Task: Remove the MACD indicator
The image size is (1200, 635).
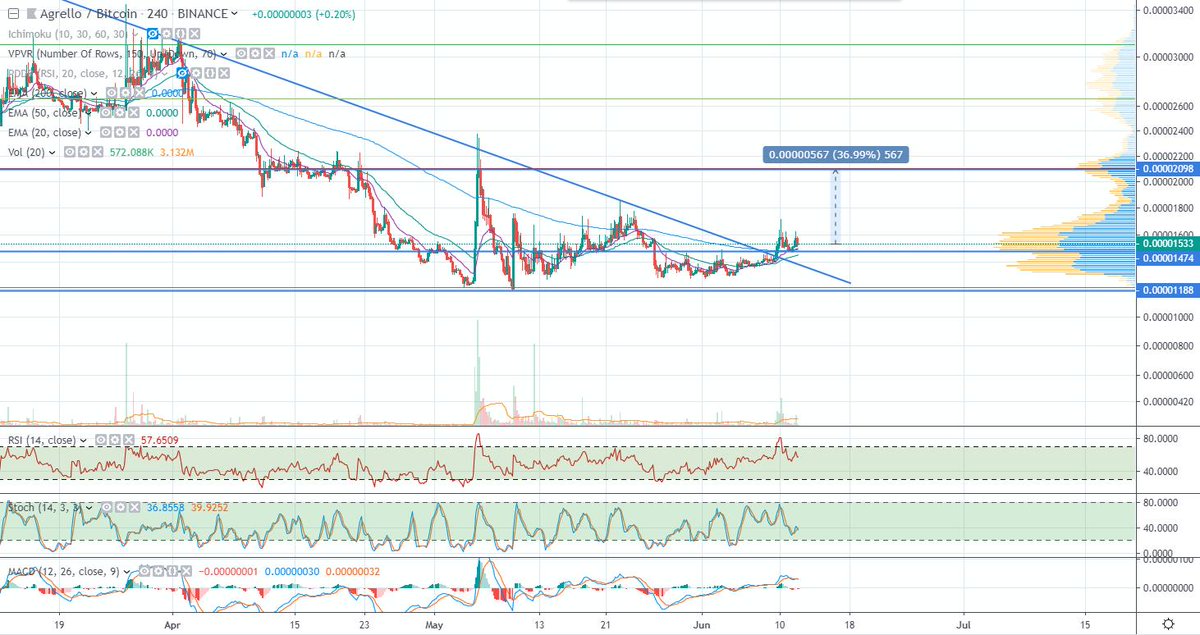Action: pos(185,569)
